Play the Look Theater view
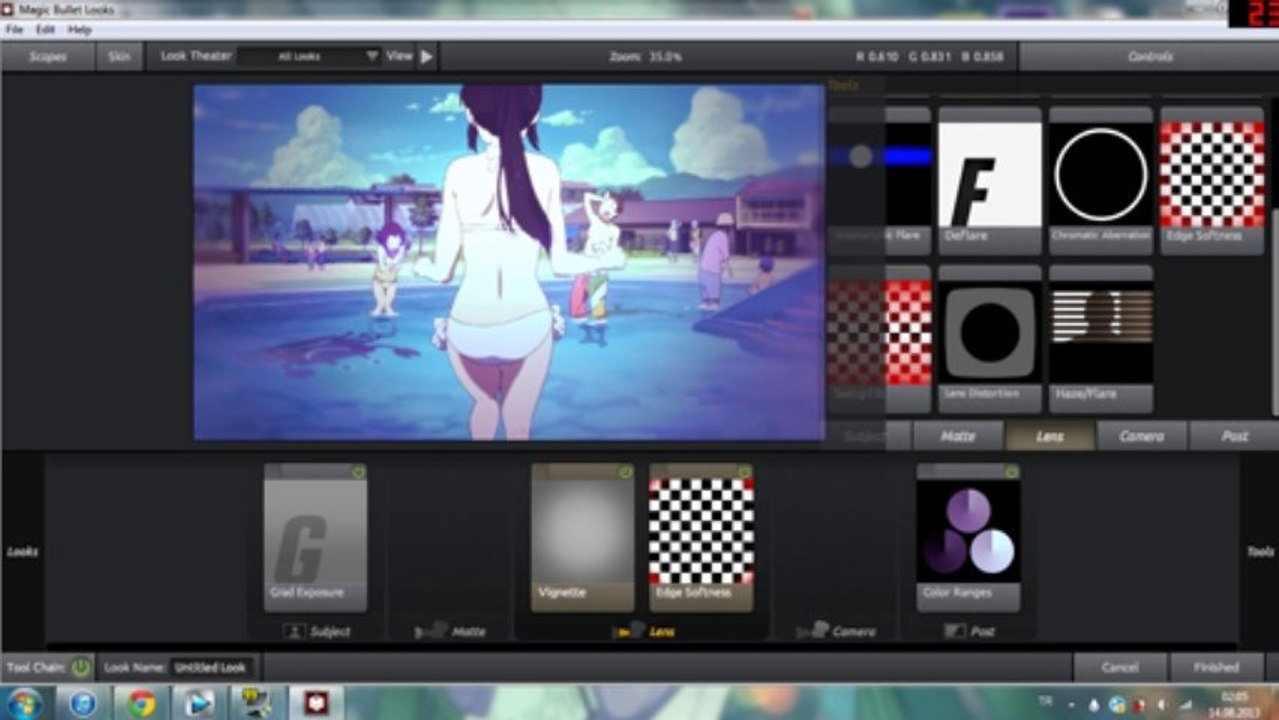1279x720 pixels. click(426, 57)
